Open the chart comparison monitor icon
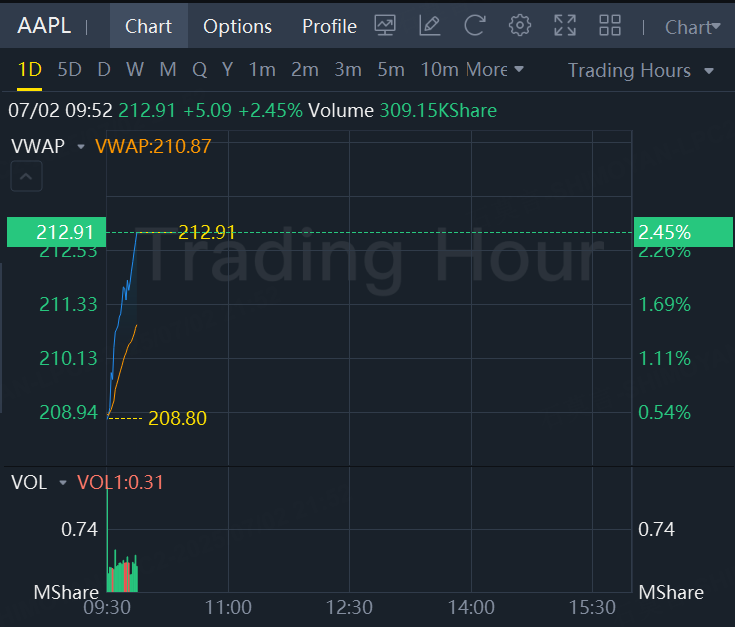735x627 pixels. tap(385, 25)
